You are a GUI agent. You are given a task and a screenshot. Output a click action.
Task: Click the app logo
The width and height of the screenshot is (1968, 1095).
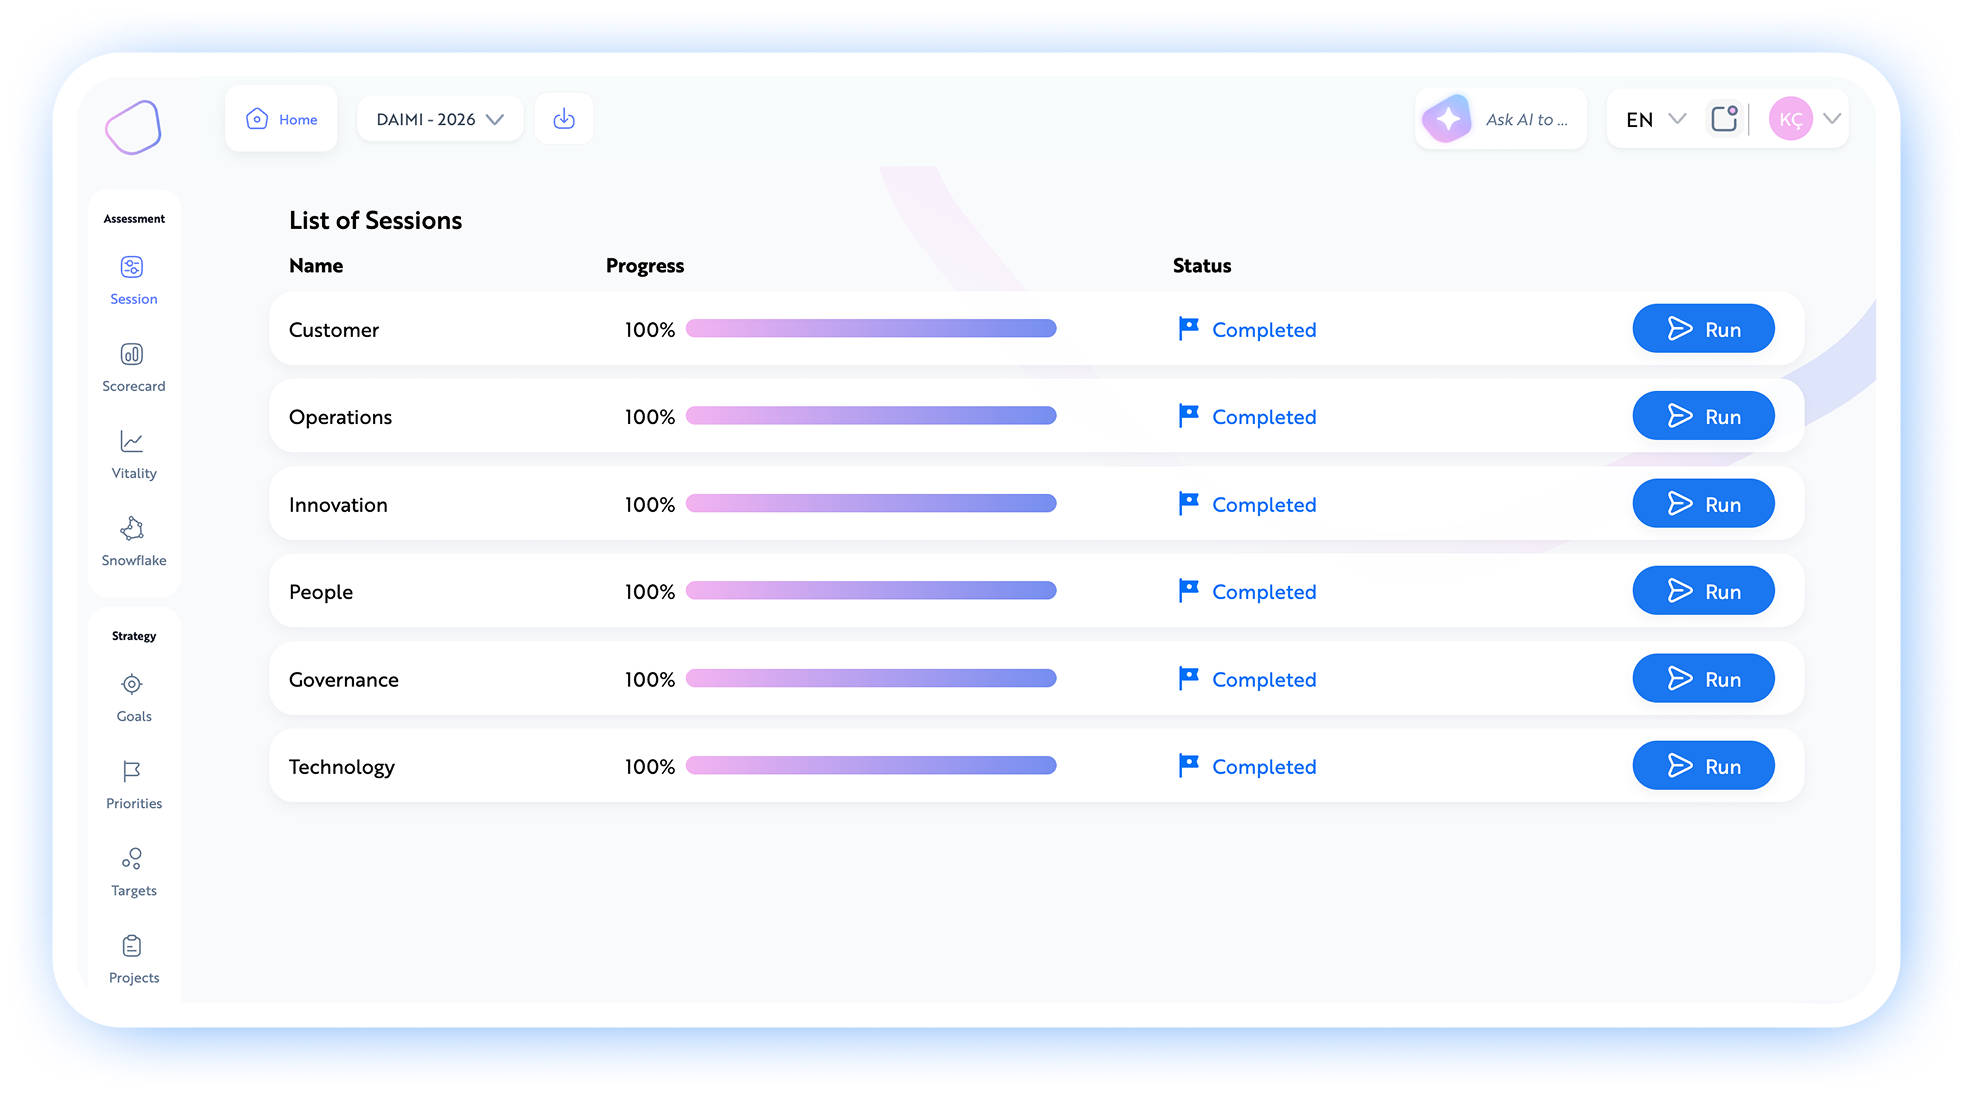133,128
